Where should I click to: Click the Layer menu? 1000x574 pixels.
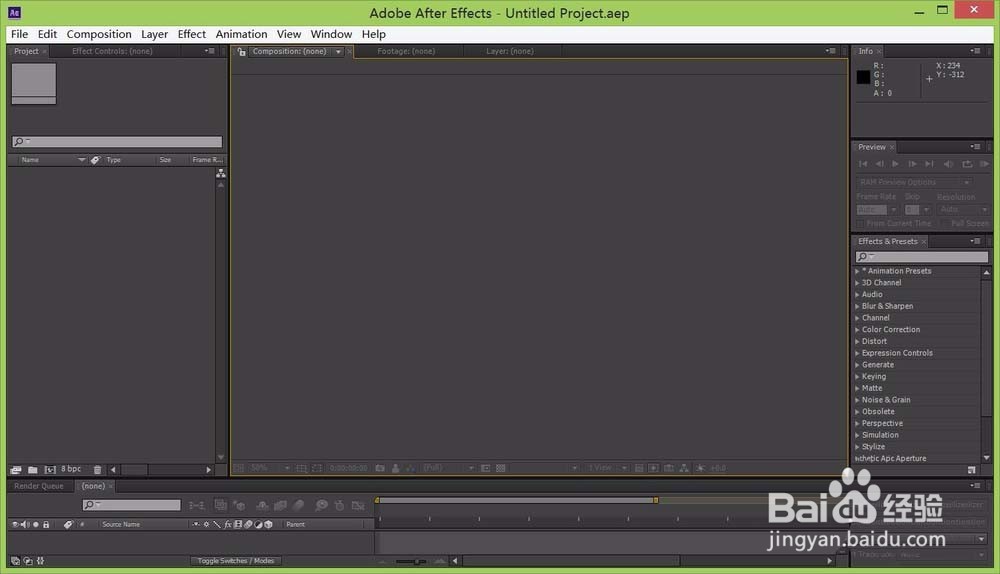(154, 34)
